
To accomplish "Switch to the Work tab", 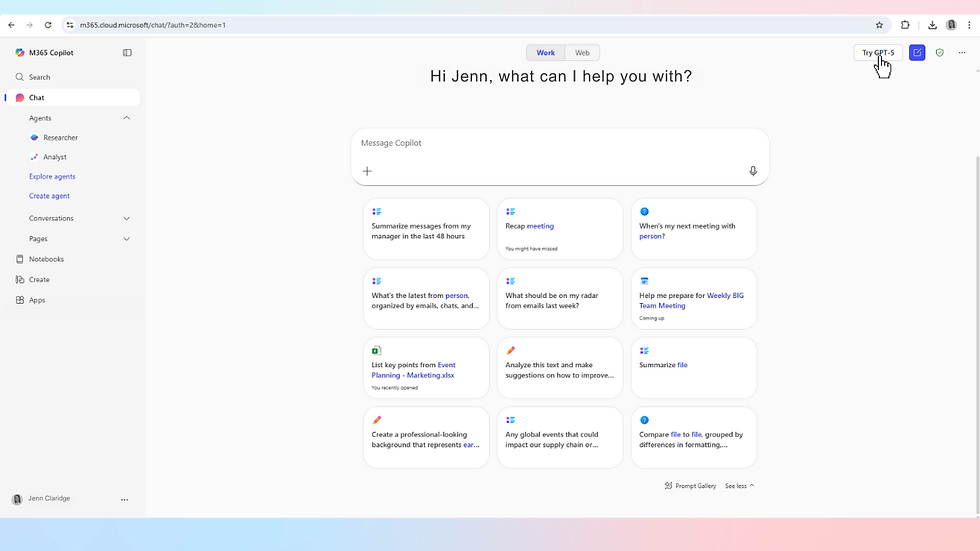I will pos(546,52).
